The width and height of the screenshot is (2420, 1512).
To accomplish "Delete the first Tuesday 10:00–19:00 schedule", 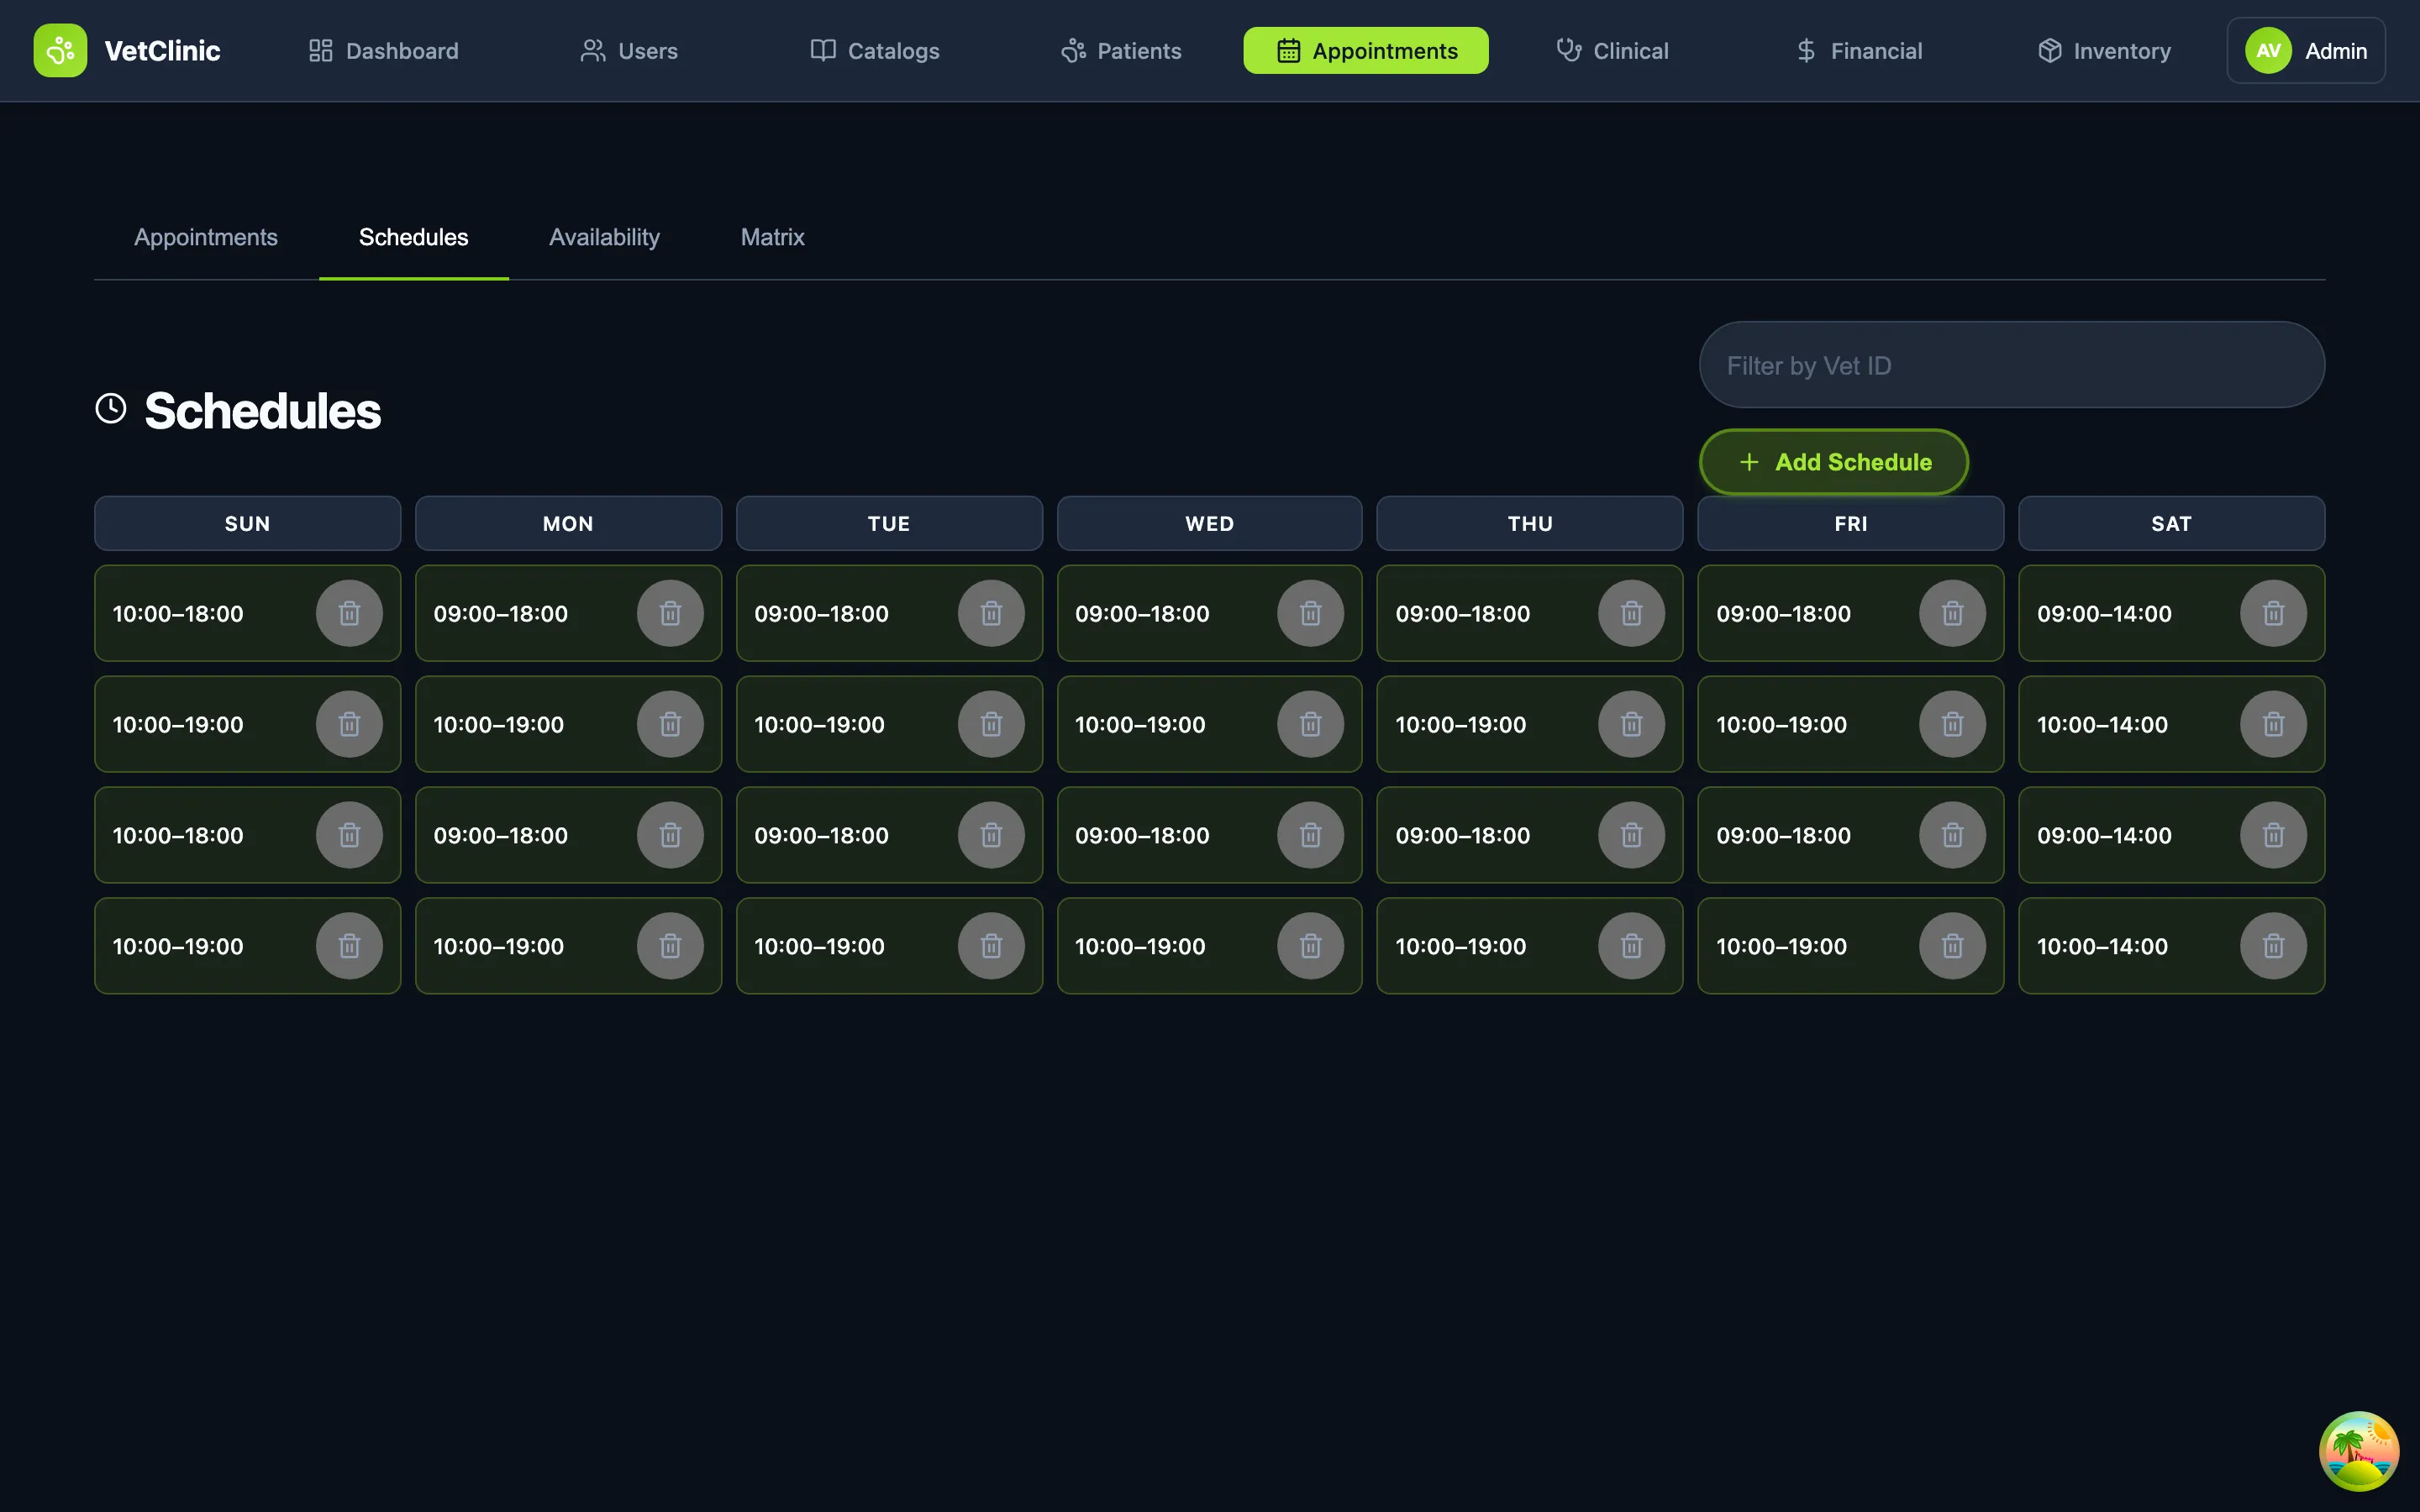I will tap(990, 724).
